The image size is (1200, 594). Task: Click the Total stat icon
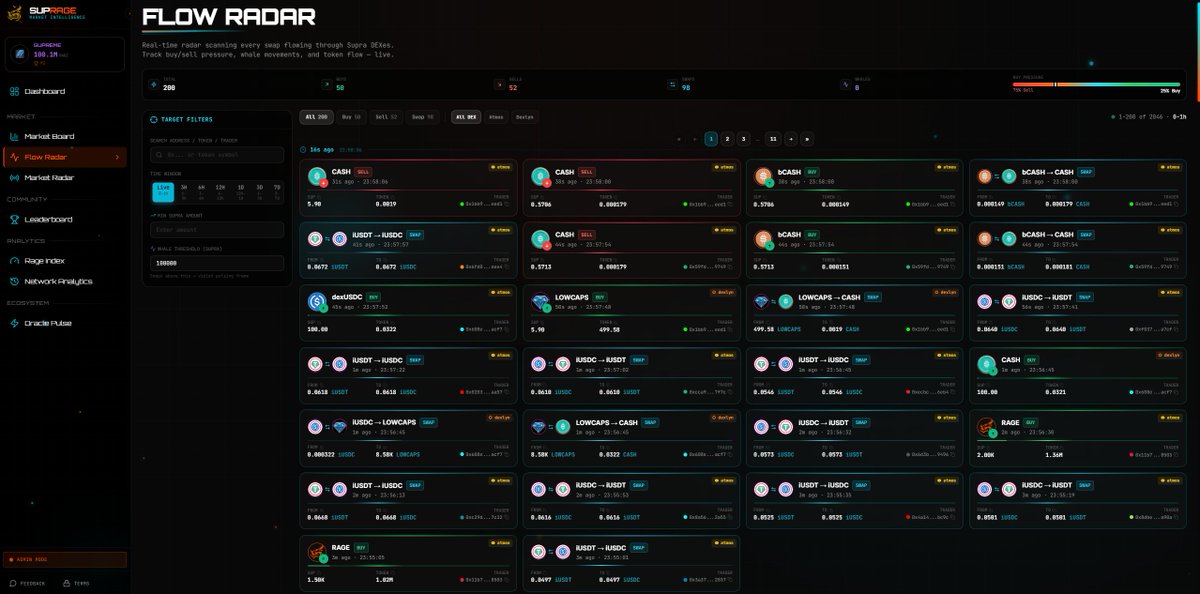(x=152, y=84)
